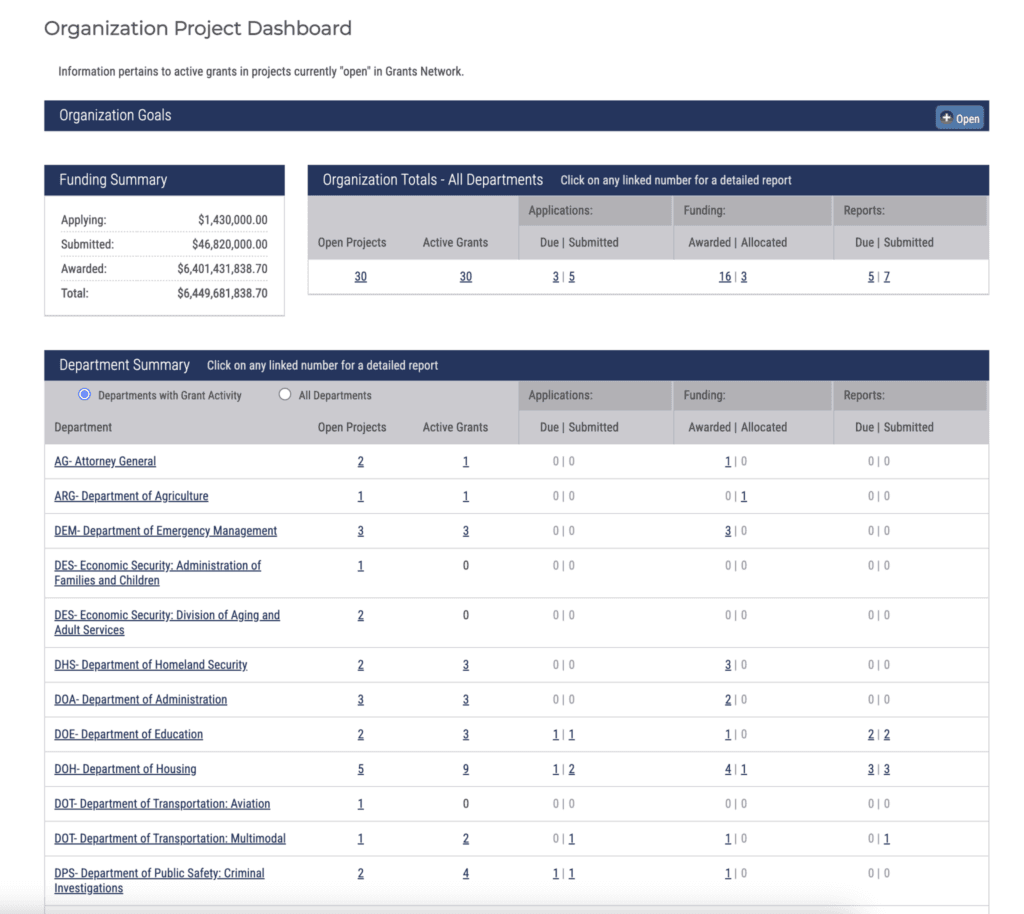Click organization total Awarded funding number 16

pyautogui.click(x=725, y=277)
